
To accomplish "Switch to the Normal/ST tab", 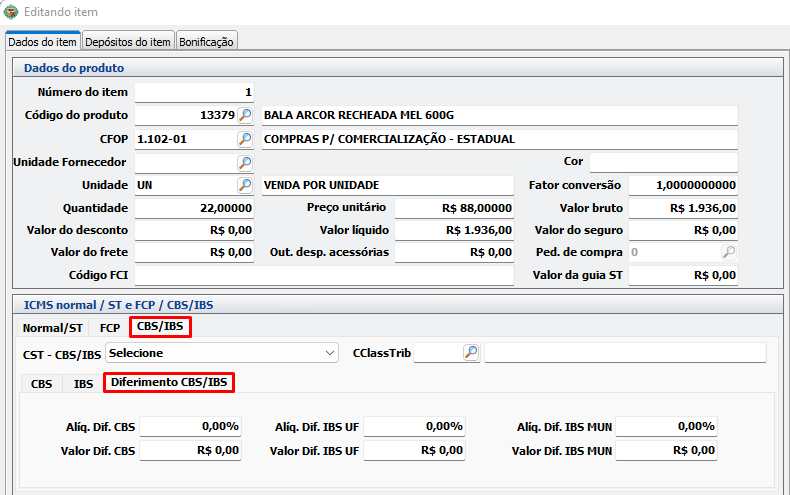I will [x=53, y=327].
